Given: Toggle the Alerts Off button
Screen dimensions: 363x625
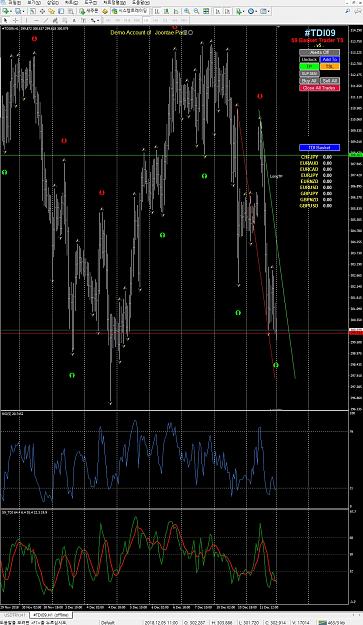Looking at the screenshot, I should 320,52.
